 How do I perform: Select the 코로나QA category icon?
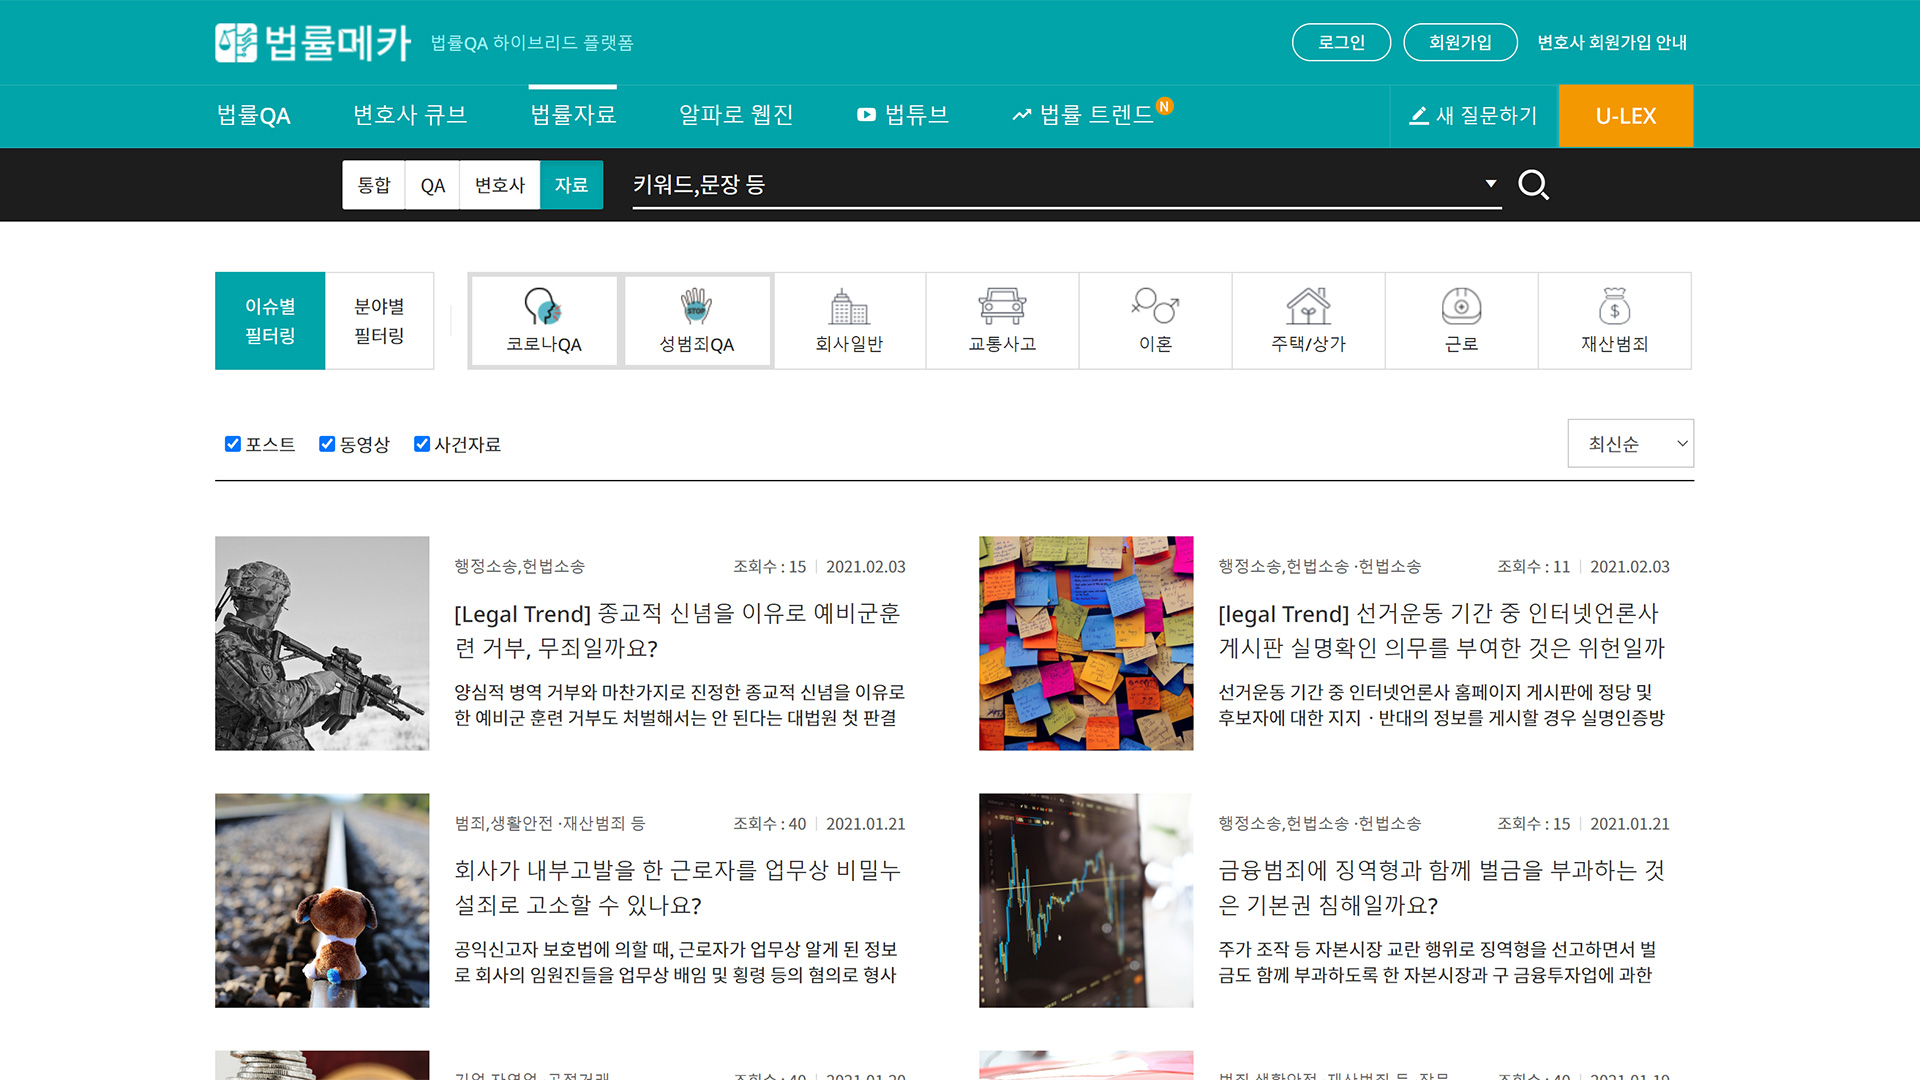point(543,307)
